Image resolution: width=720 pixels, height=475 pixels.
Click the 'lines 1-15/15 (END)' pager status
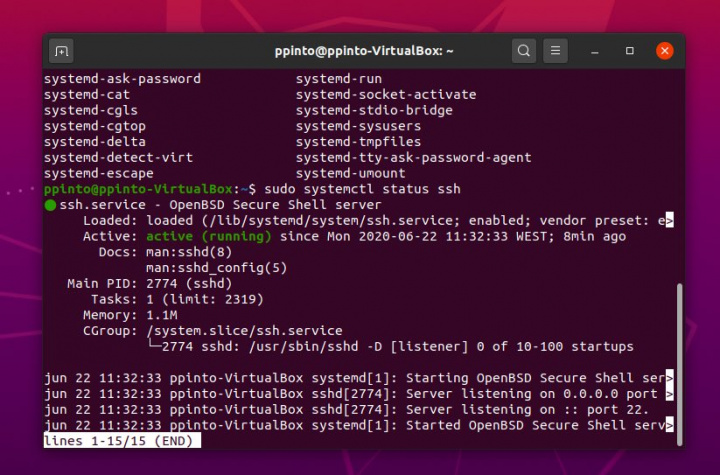(122, 441)
